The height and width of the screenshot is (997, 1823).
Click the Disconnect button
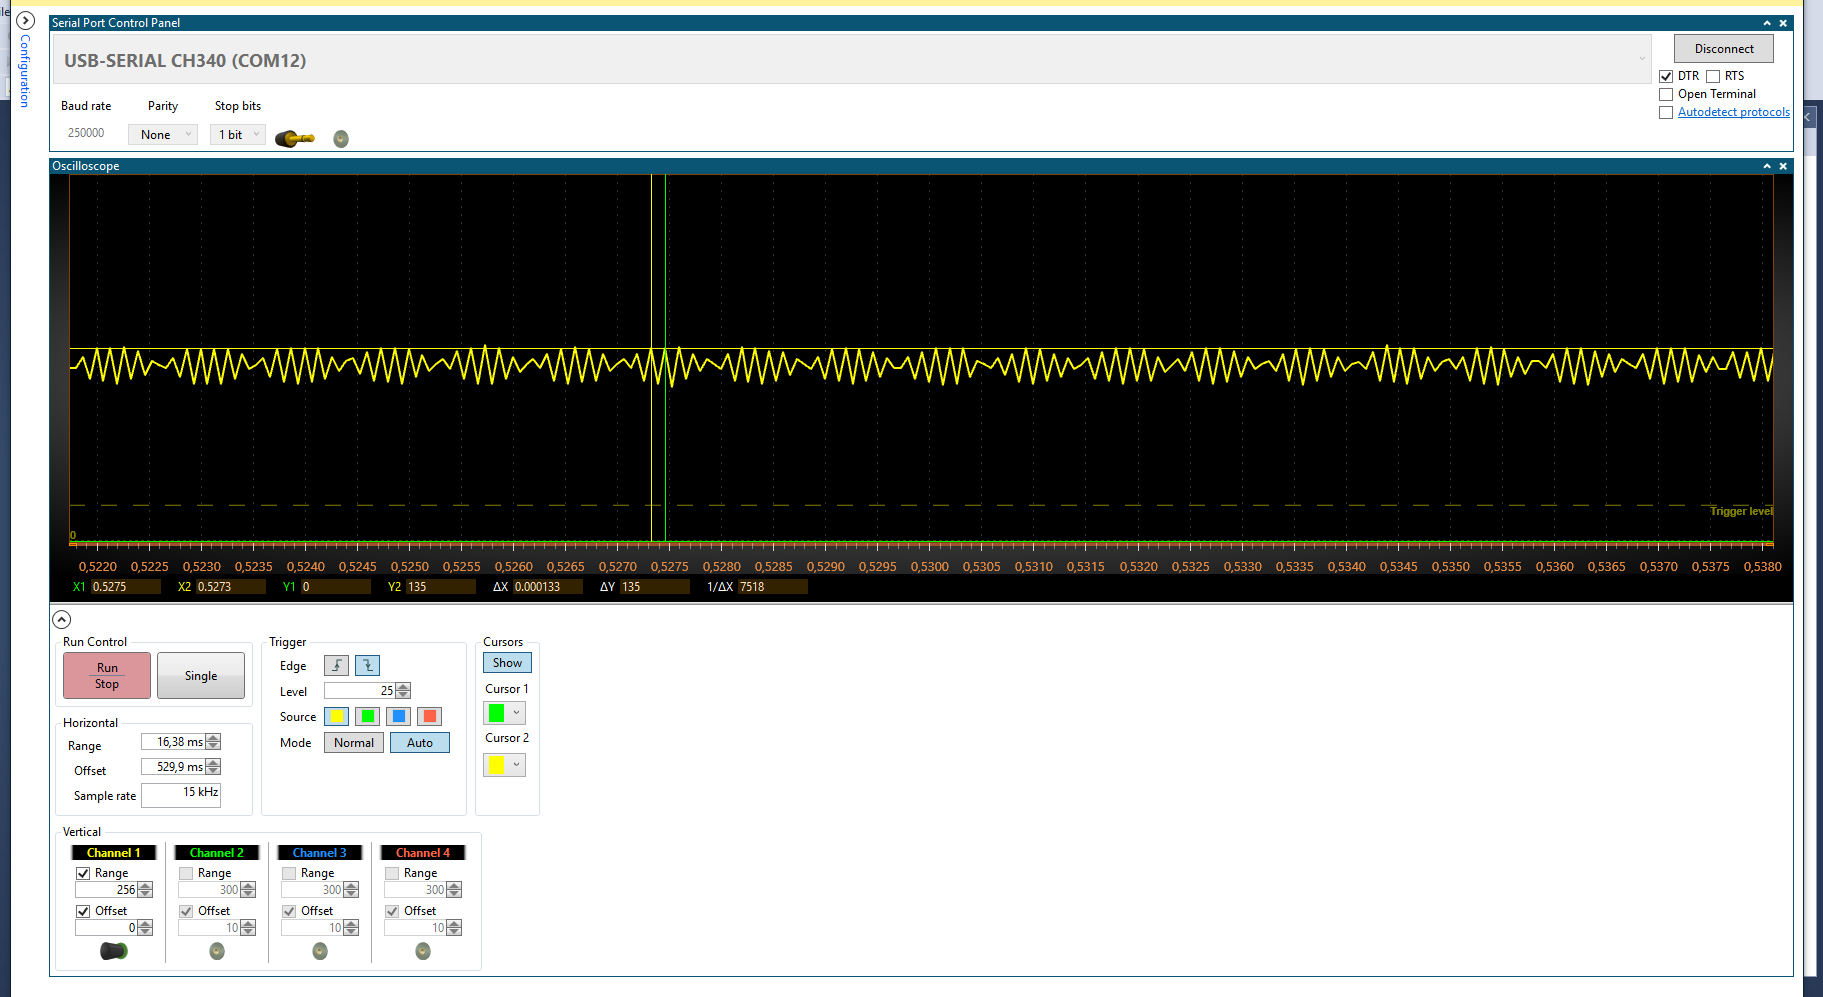(1724, 49)
